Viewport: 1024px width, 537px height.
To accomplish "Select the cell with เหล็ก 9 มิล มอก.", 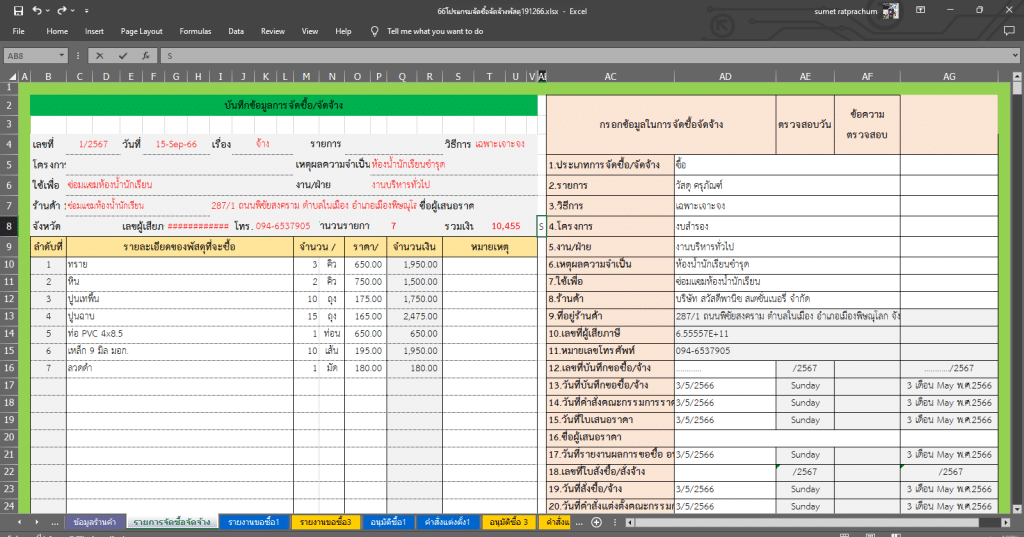I will (180, 351).
